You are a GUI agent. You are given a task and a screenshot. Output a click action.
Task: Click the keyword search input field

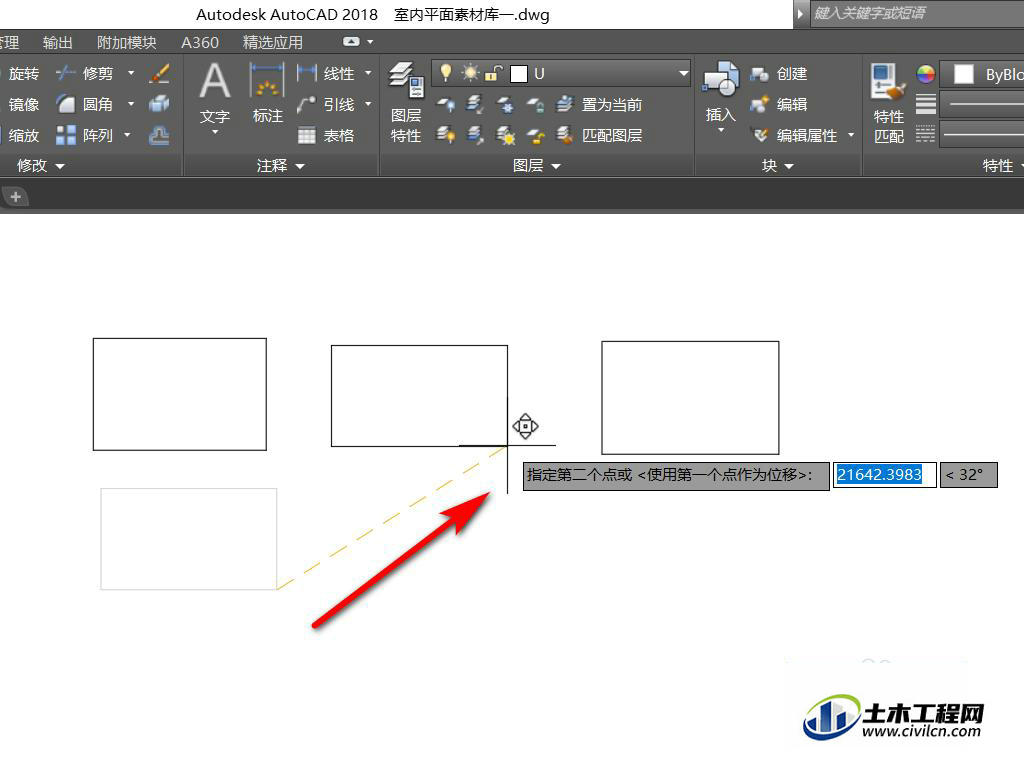[x=917, y=13]
